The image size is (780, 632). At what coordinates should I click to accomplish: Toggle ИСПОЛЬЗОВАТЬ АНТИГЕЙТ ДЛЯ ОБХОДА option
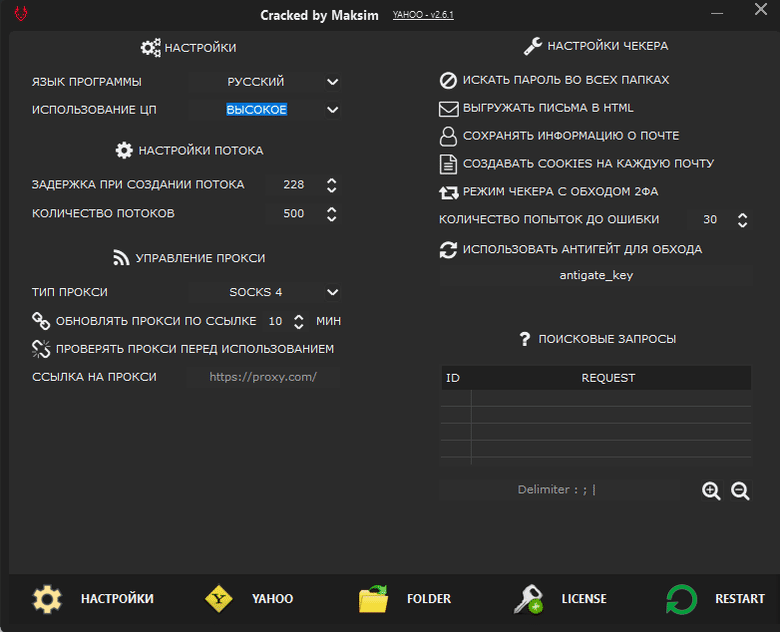pos(571,249)
